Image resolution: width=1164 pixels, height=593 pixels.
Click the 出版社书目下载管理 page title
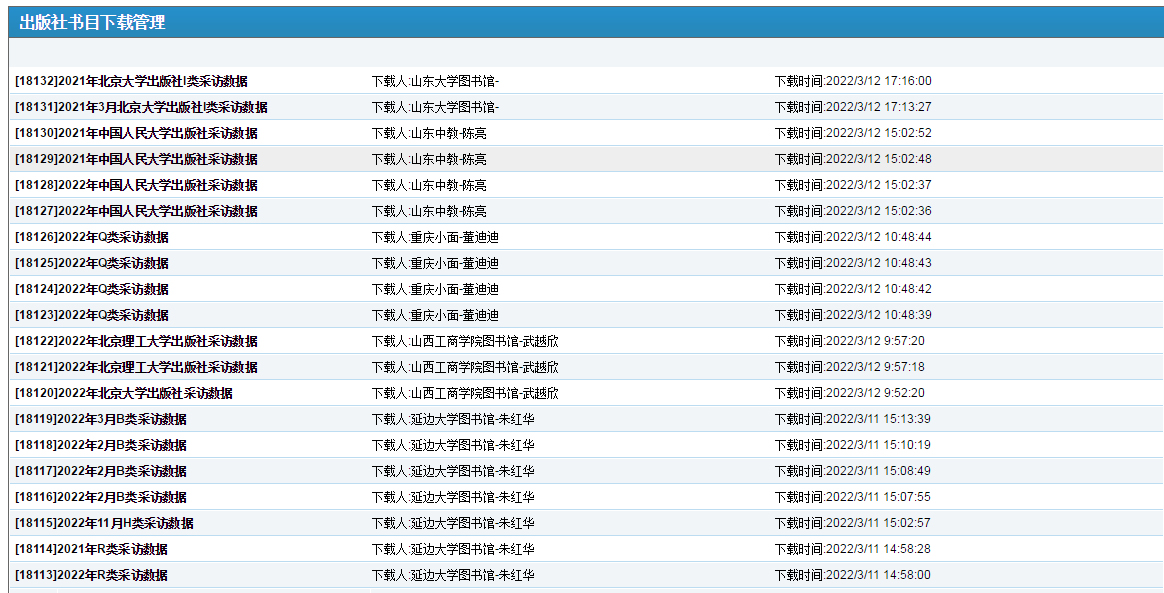92,23
